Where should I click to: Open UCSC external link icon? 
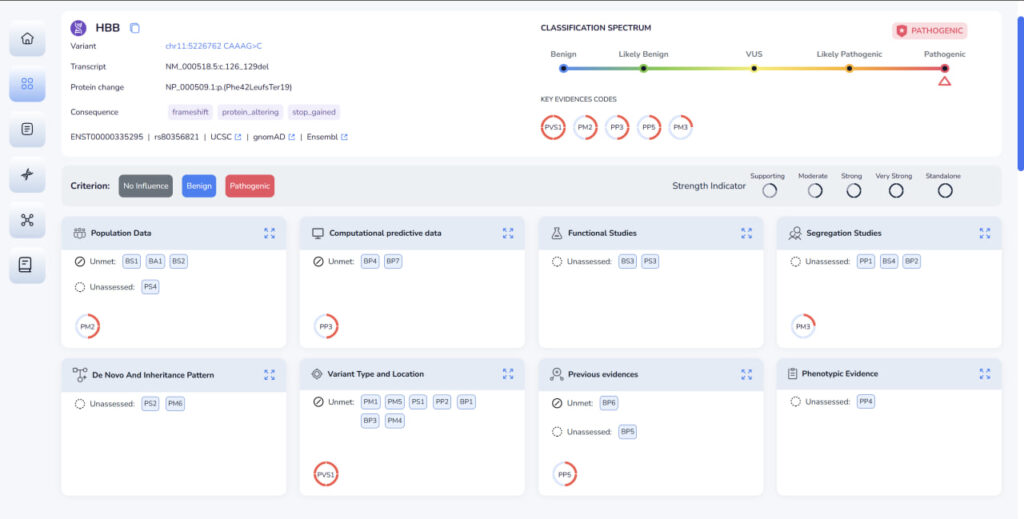tap(238, 137)
